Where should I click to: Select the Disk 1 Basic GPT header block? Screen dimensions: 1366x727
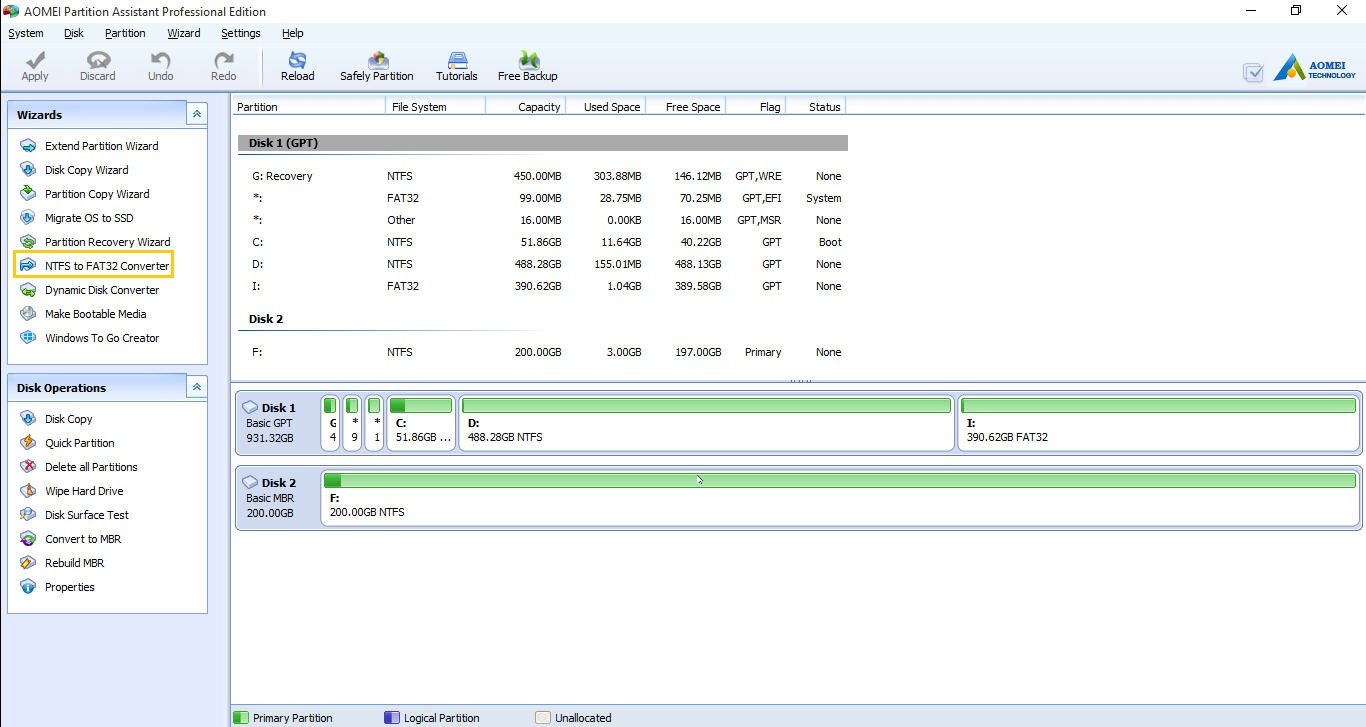tap(277, 423)
